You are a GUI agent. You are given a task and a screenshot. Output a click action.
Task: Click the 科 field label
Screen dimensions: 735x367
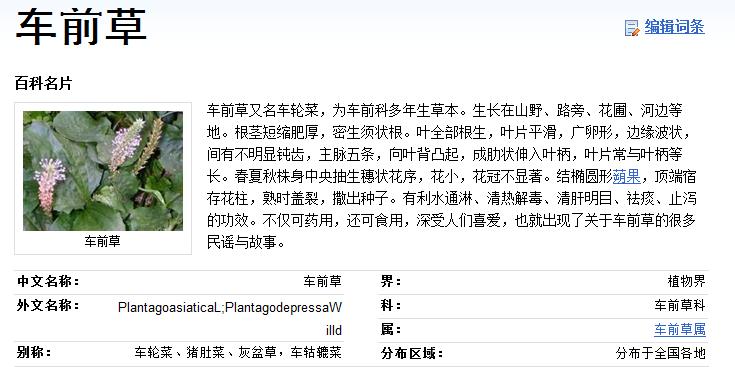pos(391,306)
